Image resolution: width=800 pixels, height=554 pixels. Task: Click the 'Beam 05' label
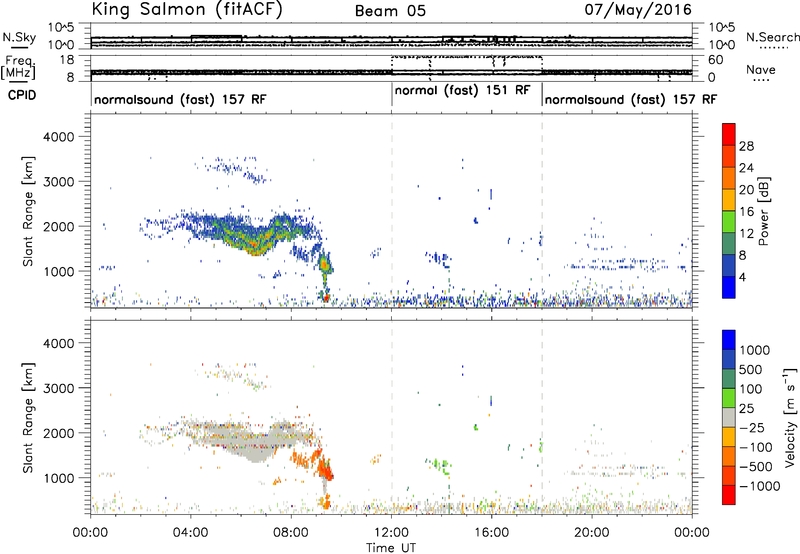[390, 11]
